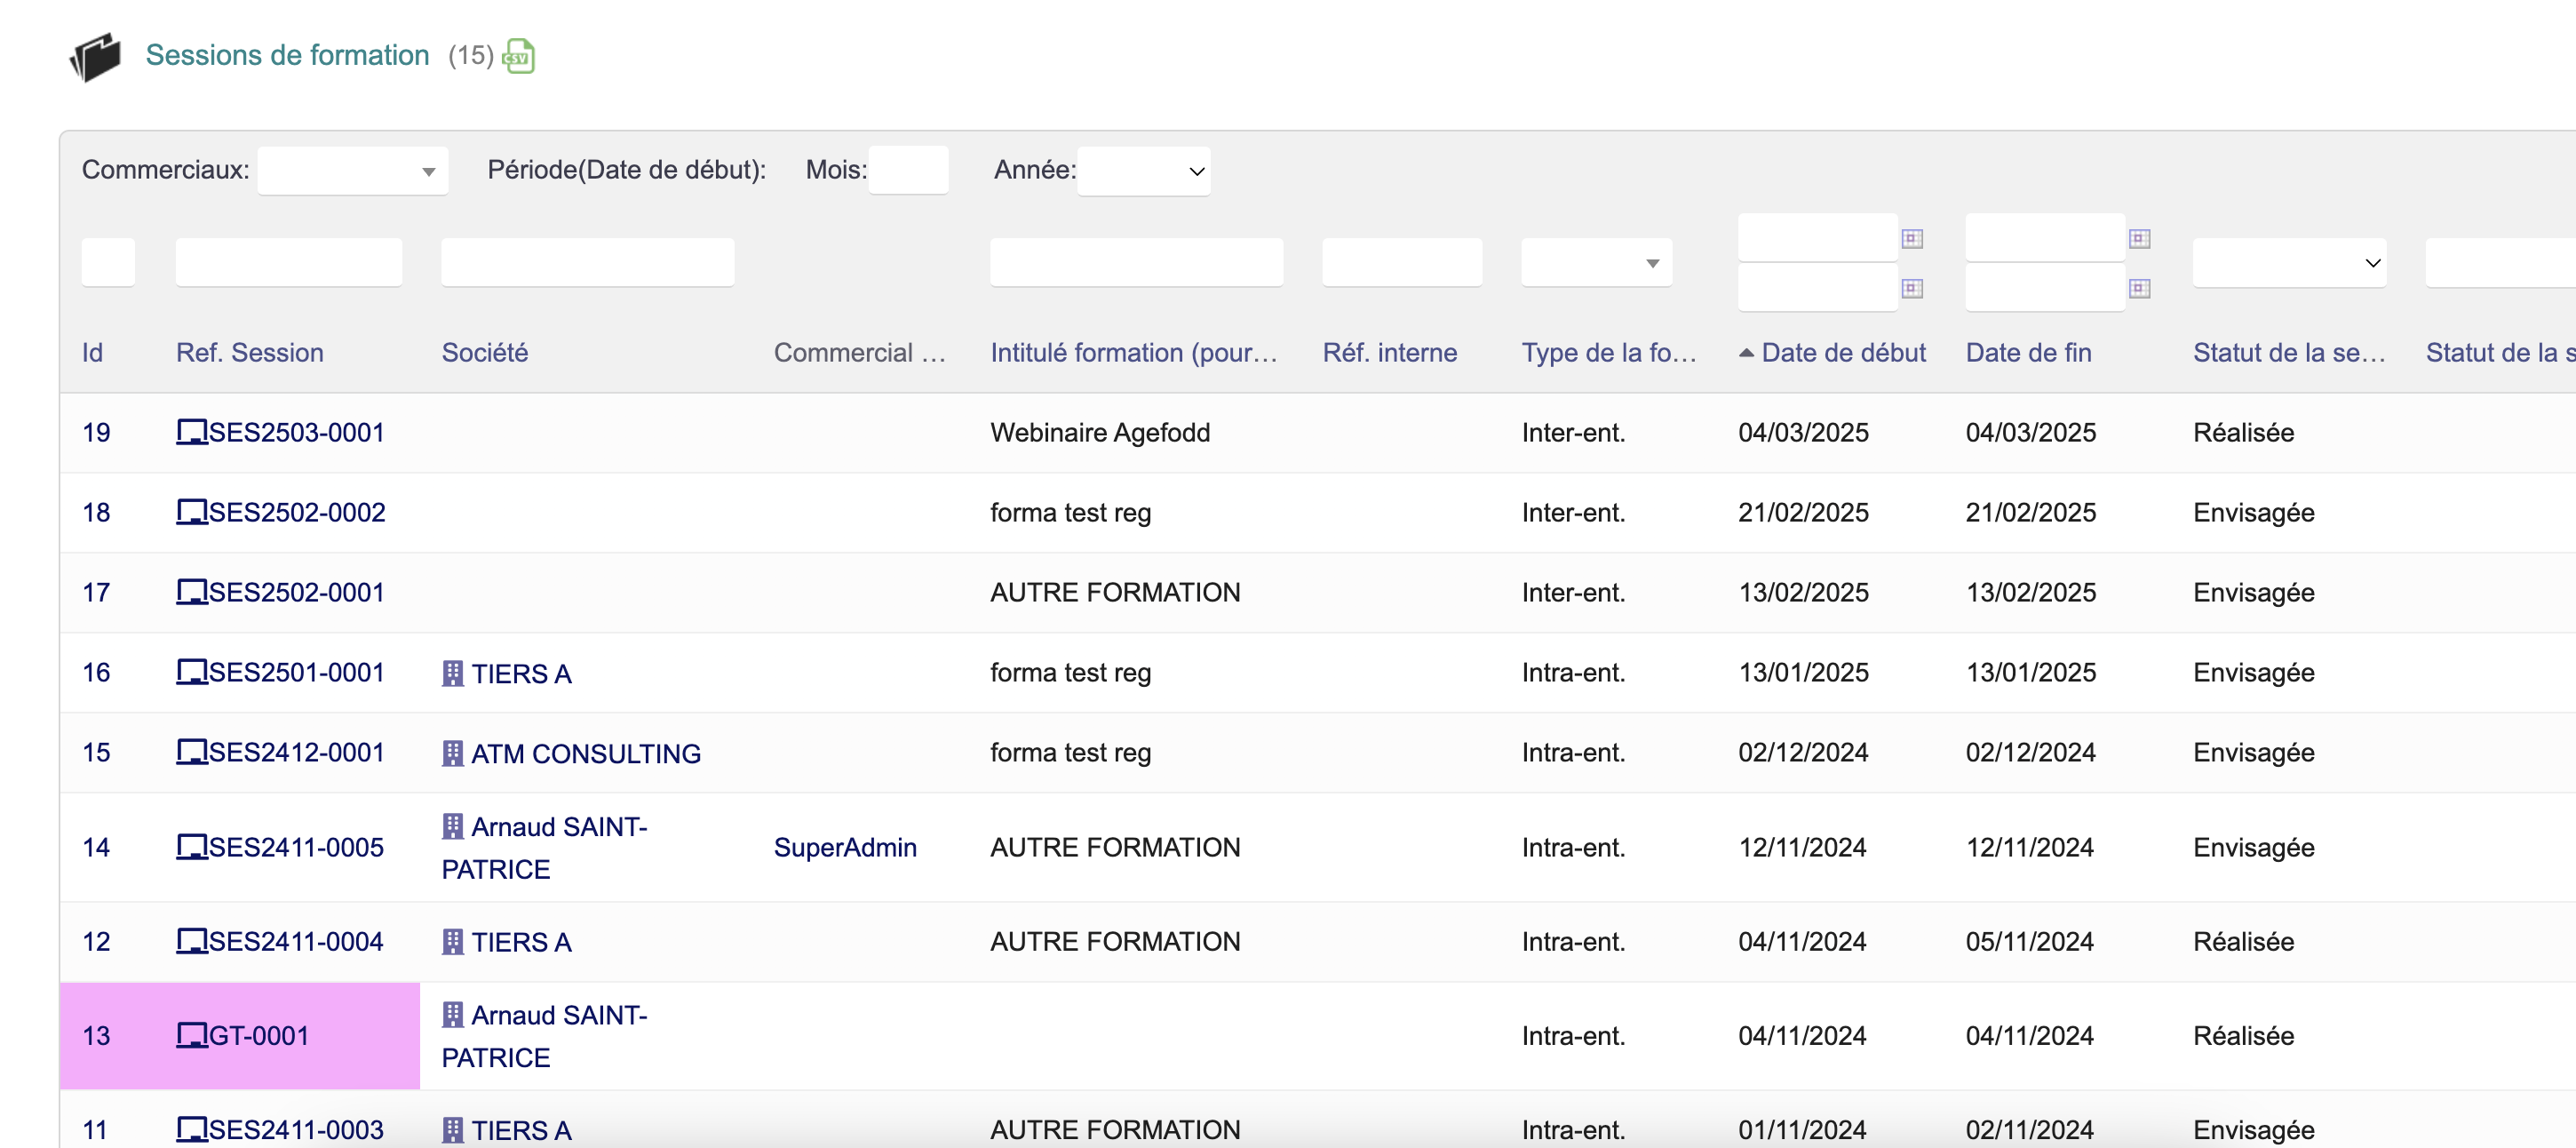Open the end date 'to' calendar picker

pyautogui.click(x=2139, y=288)
